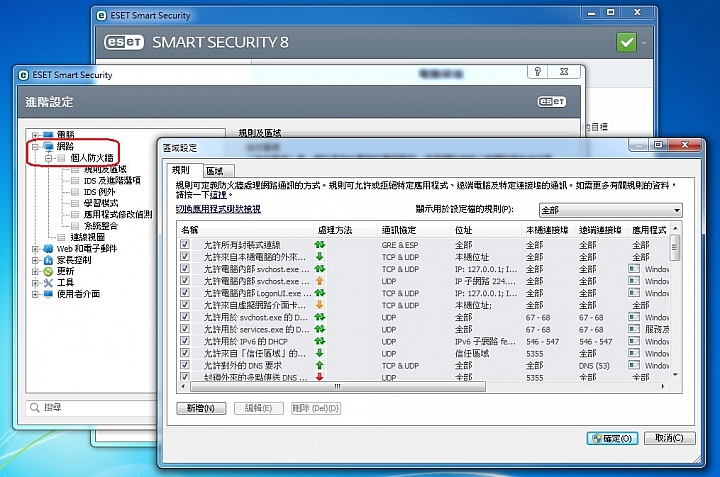Click the network icon next to 網路
Image resolution: width=720 pixels, height=477 pixels.
tap(49, 146)
